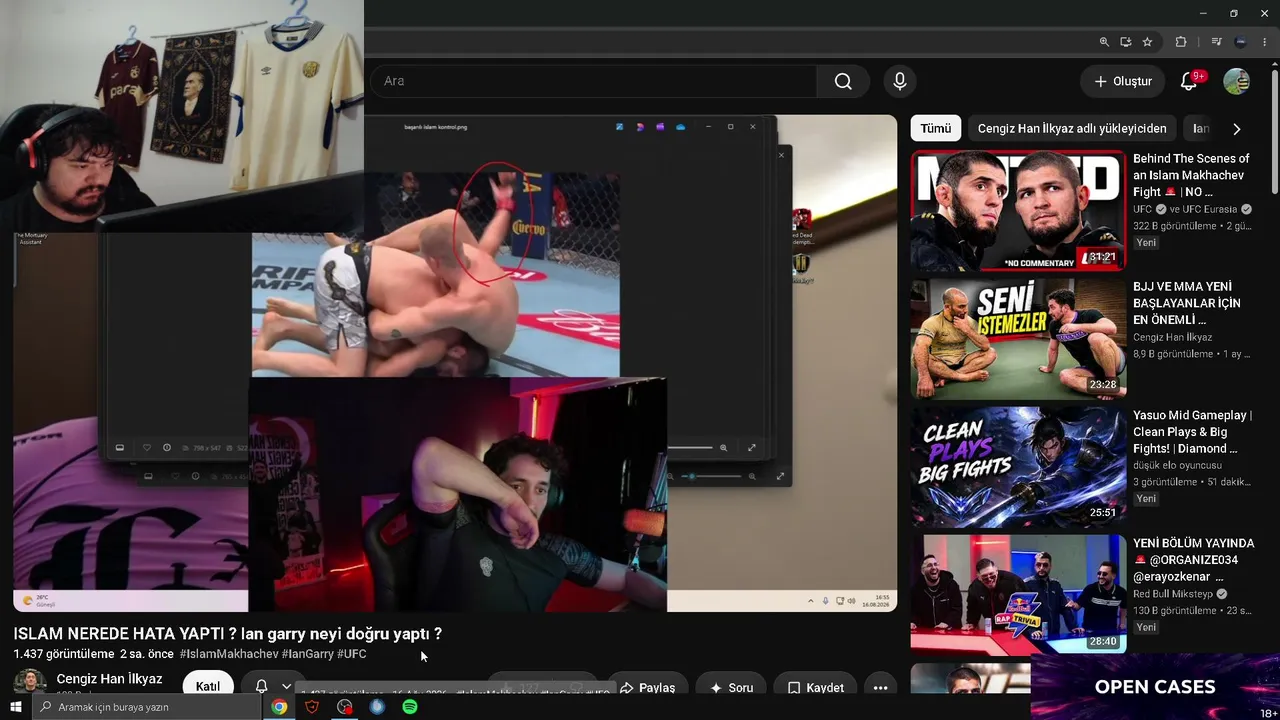This screenshot has width=1280, height=720.
Task: Open the YouTube account avatar menu
Action: pos(1237,81)
